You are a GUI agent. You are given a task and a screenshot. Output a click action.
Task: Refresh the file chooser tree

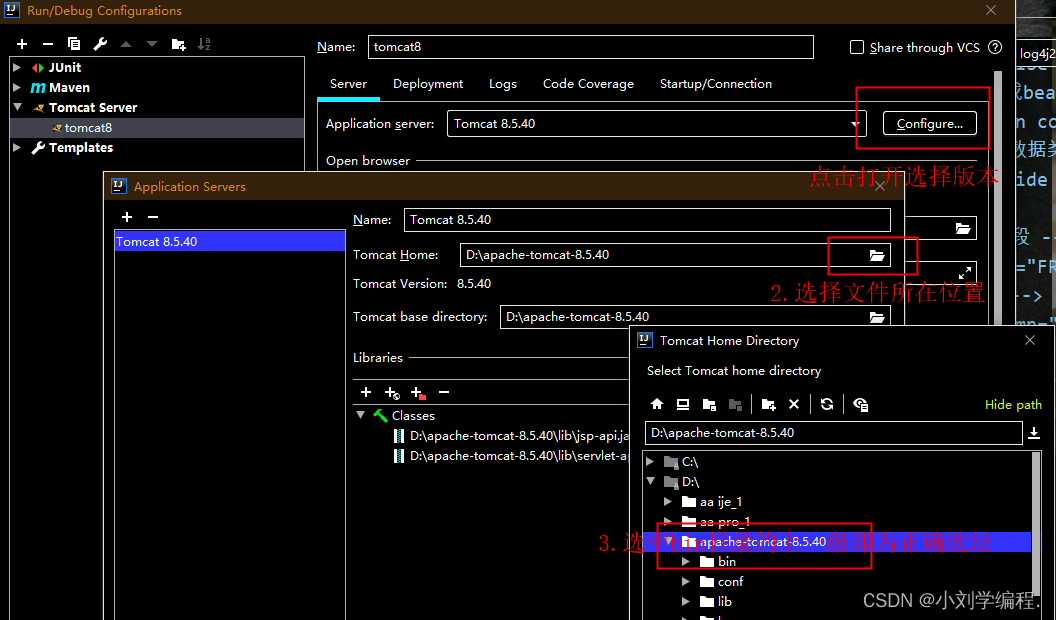click(x=827, y=404)
